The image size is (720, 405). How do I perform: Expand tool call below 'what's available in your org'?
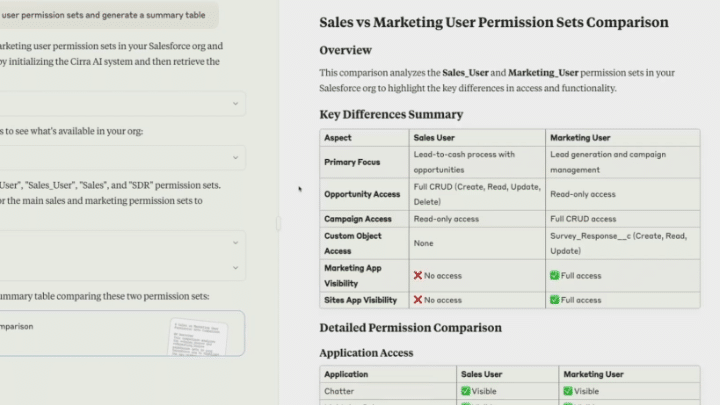pos(236,157)
